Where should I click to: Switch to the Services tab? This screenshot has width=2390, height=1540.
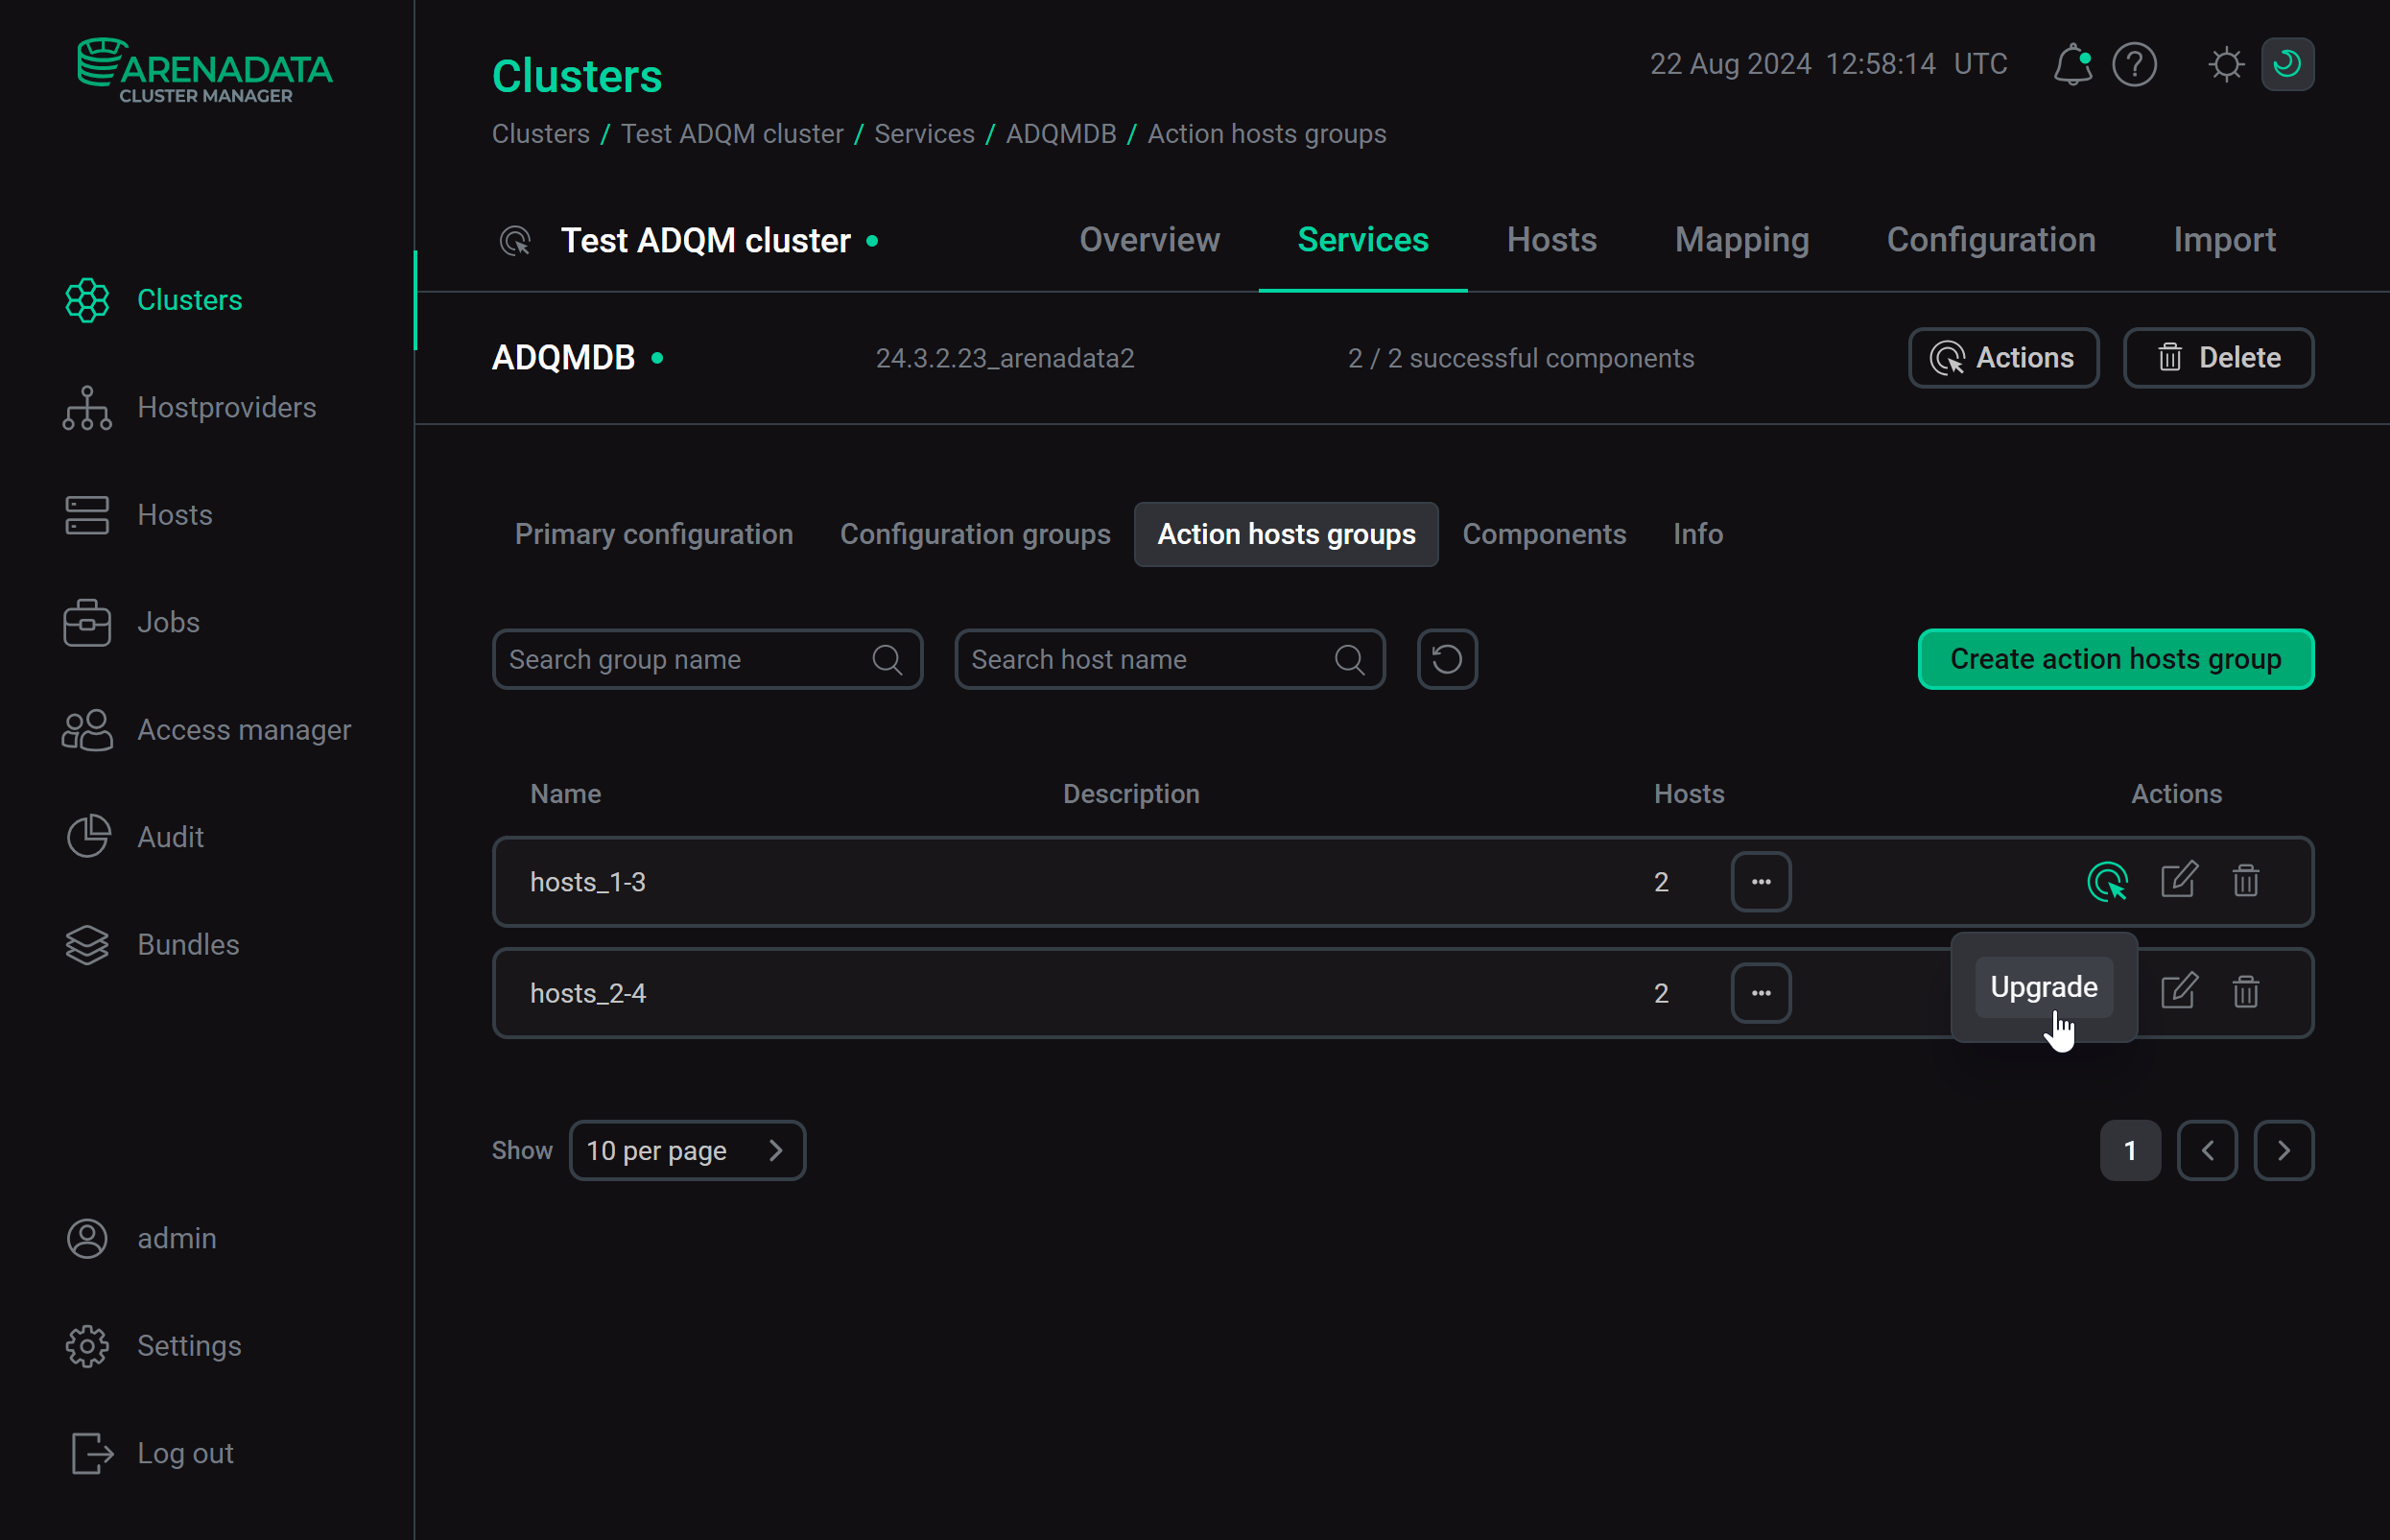(x=1362, y=240)
